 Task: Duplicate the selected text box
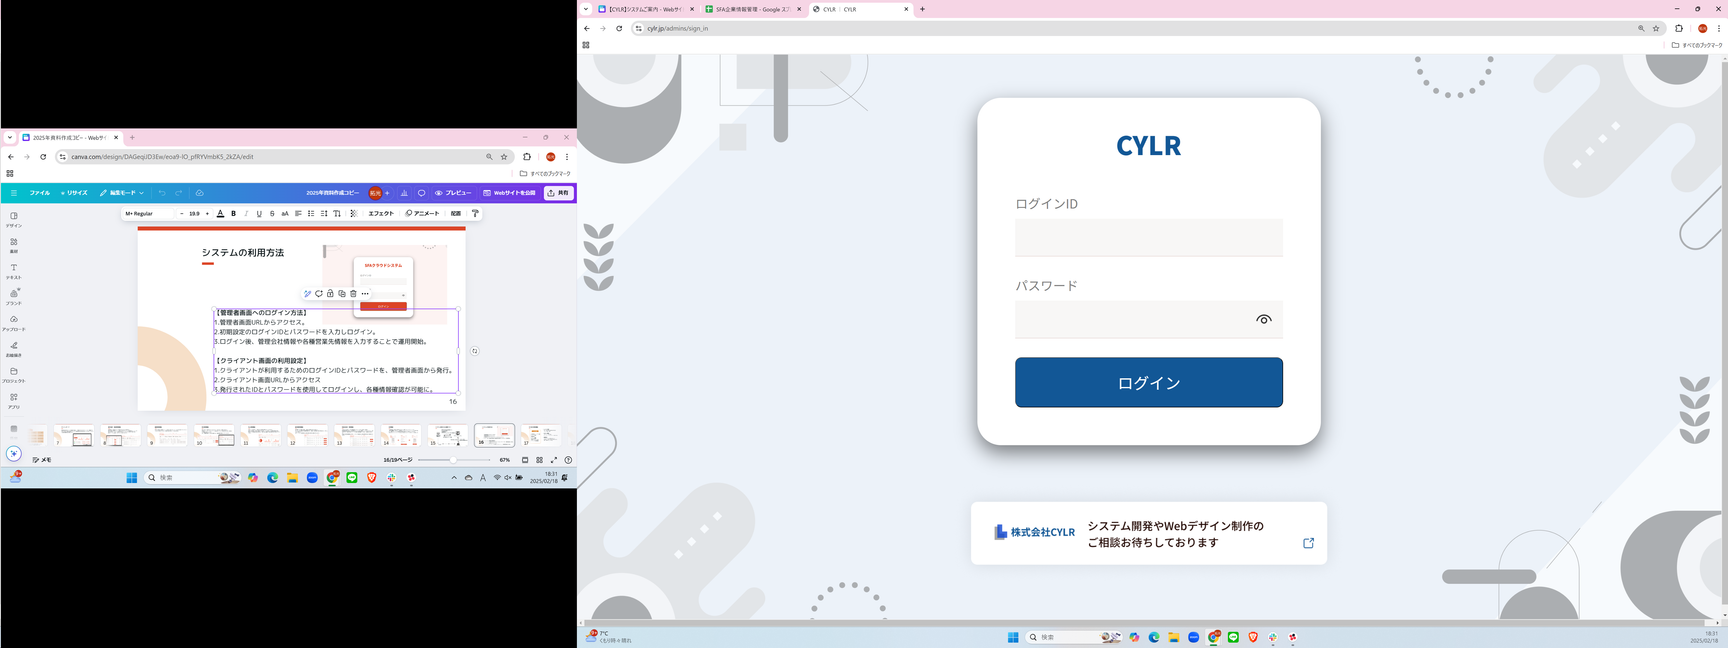pos(342,294)
